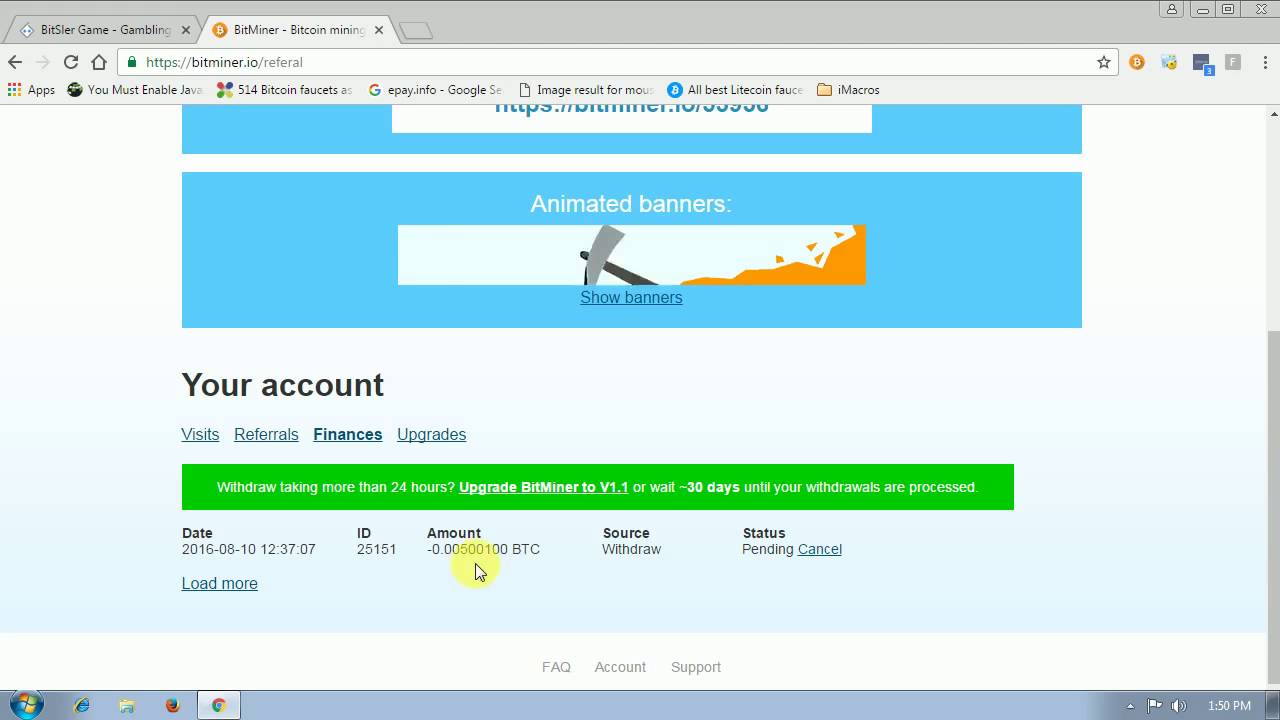Image resolution: width=1280 pixels, height=720 pixels.
Task: Open the browser home page icon
Action: 99,62
